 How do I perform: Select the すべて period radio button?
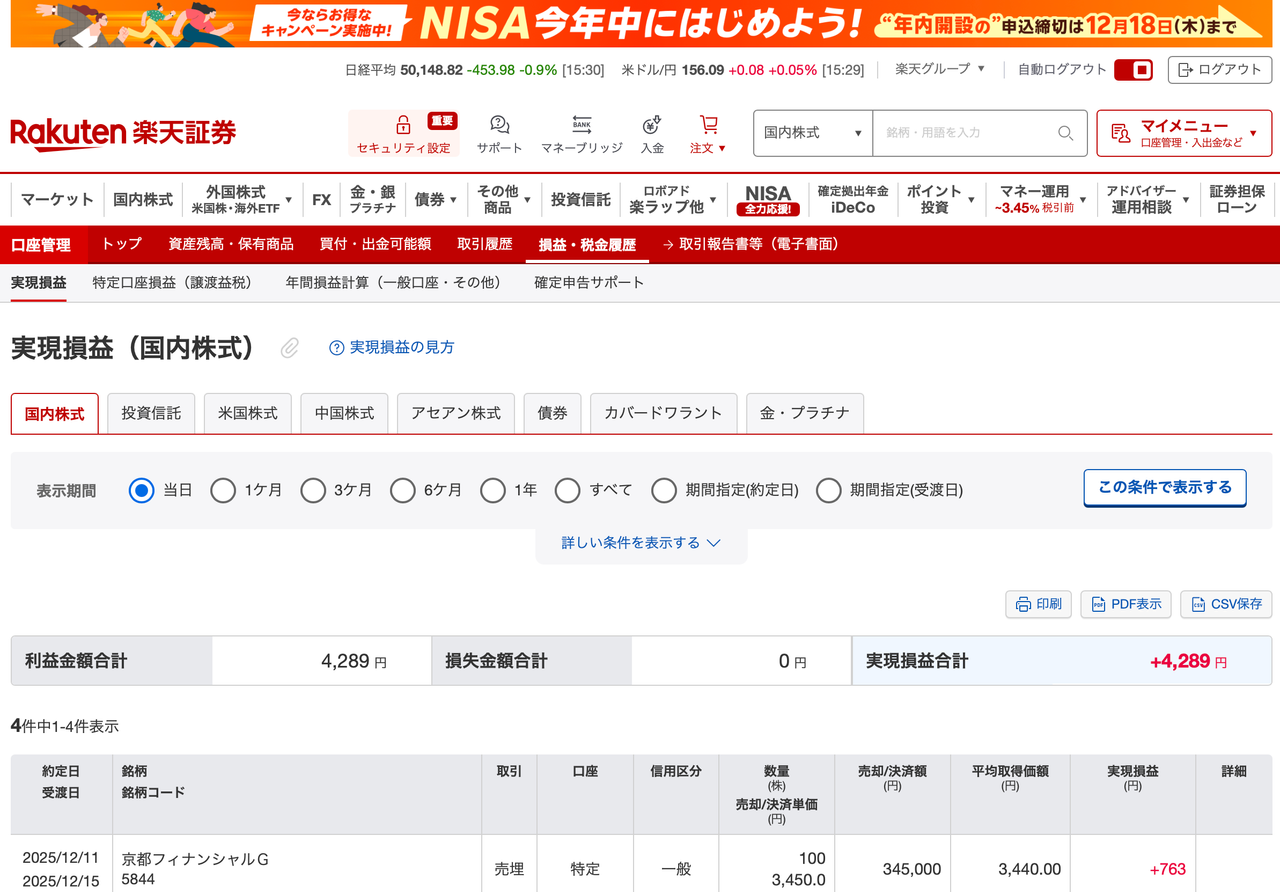568,490
